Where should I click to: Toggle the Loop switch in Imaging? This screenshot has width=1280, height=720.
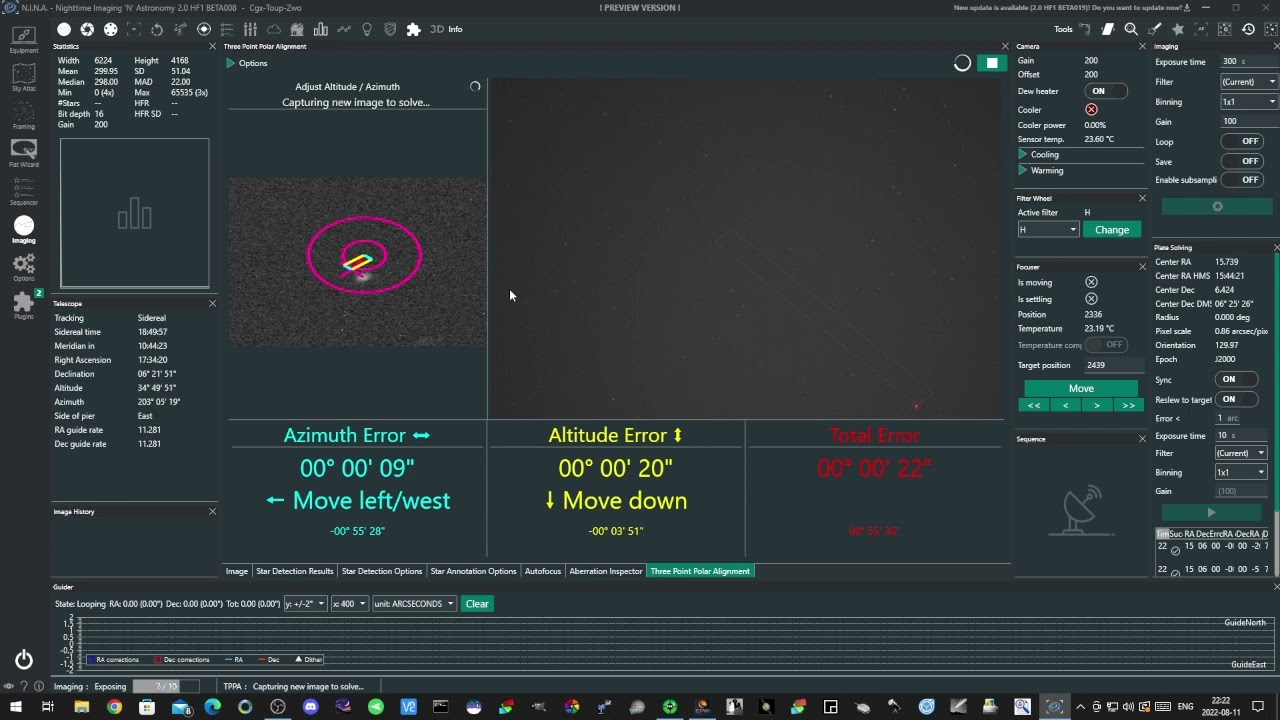tap(1240, 141)
